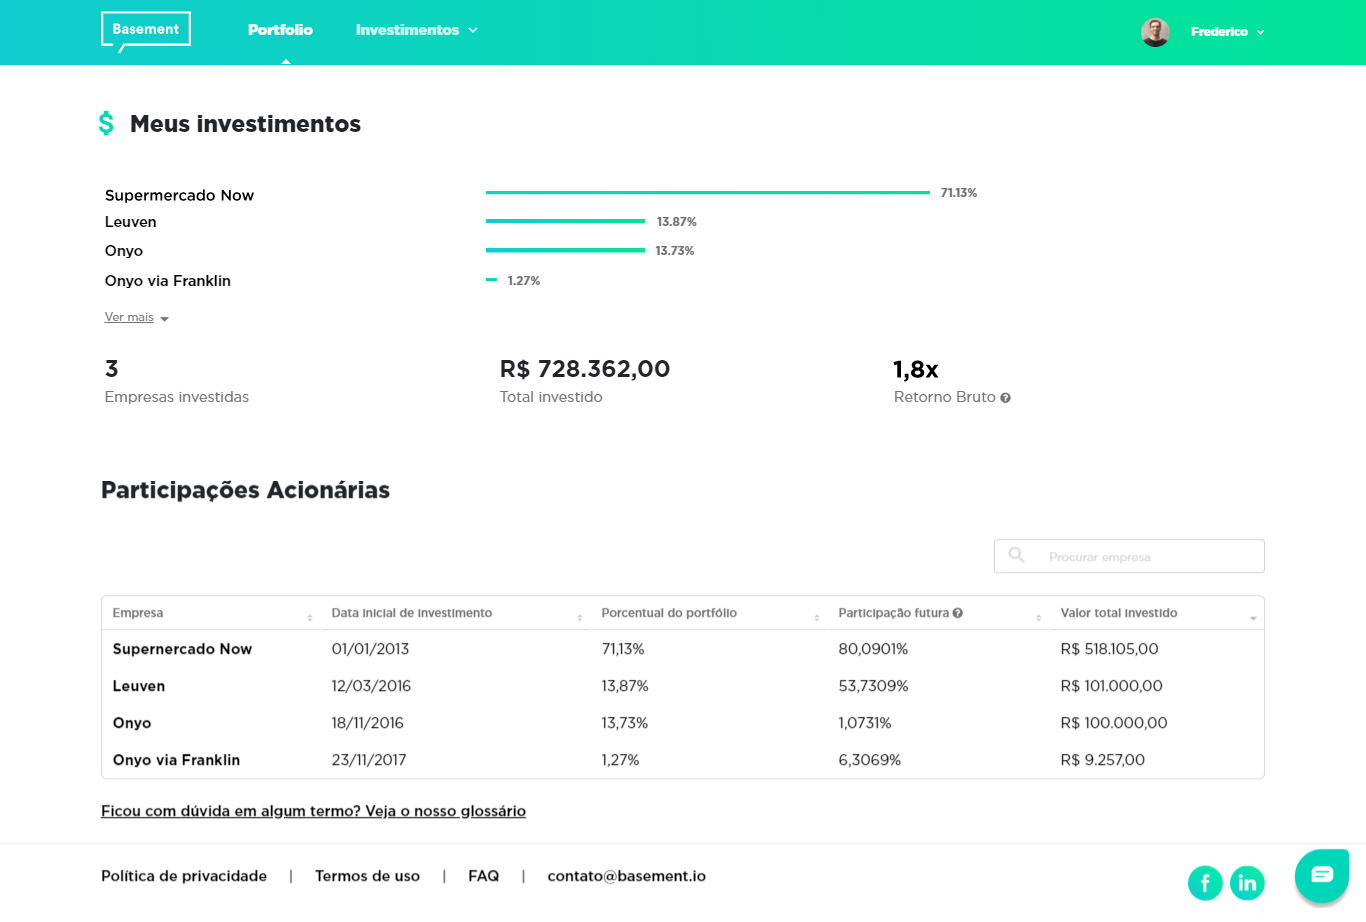Image resolution: width=1366 pixels, height=922 pixels.
Task: Select Onyo via Franklin table row
Action: (x=683, y=760)
